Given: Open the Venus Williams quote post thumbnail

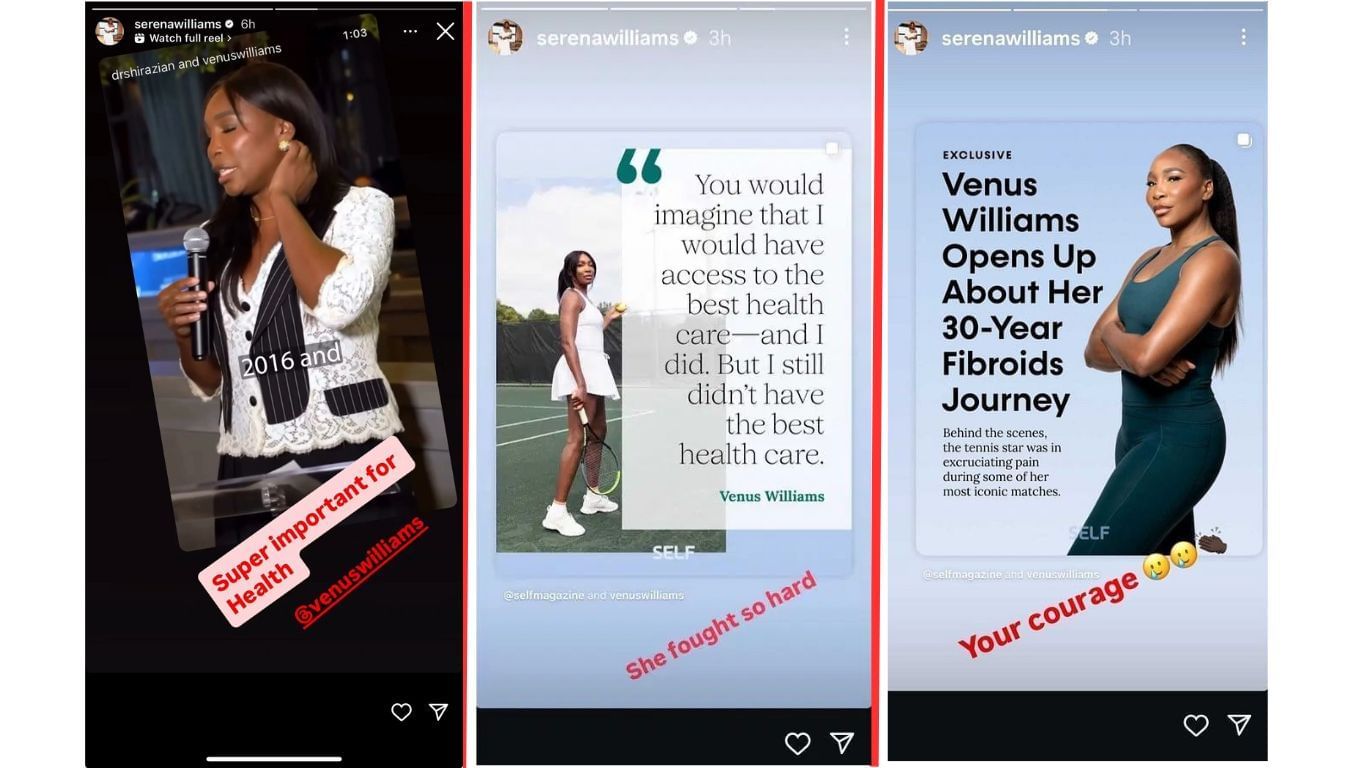Looking at the screenshot, I should [x=674, y=352].
